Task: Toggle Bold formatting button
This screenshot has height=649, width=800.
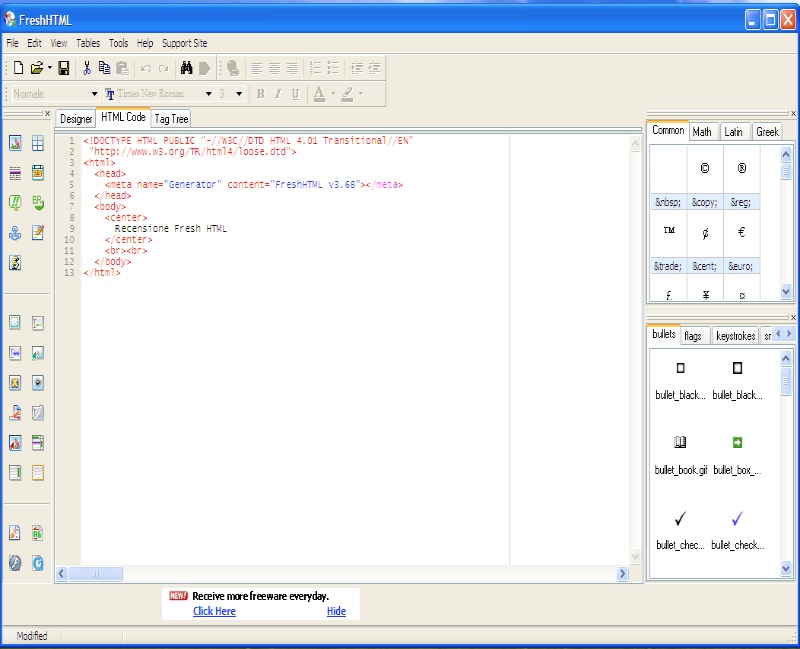Action: tap(260, 94)
